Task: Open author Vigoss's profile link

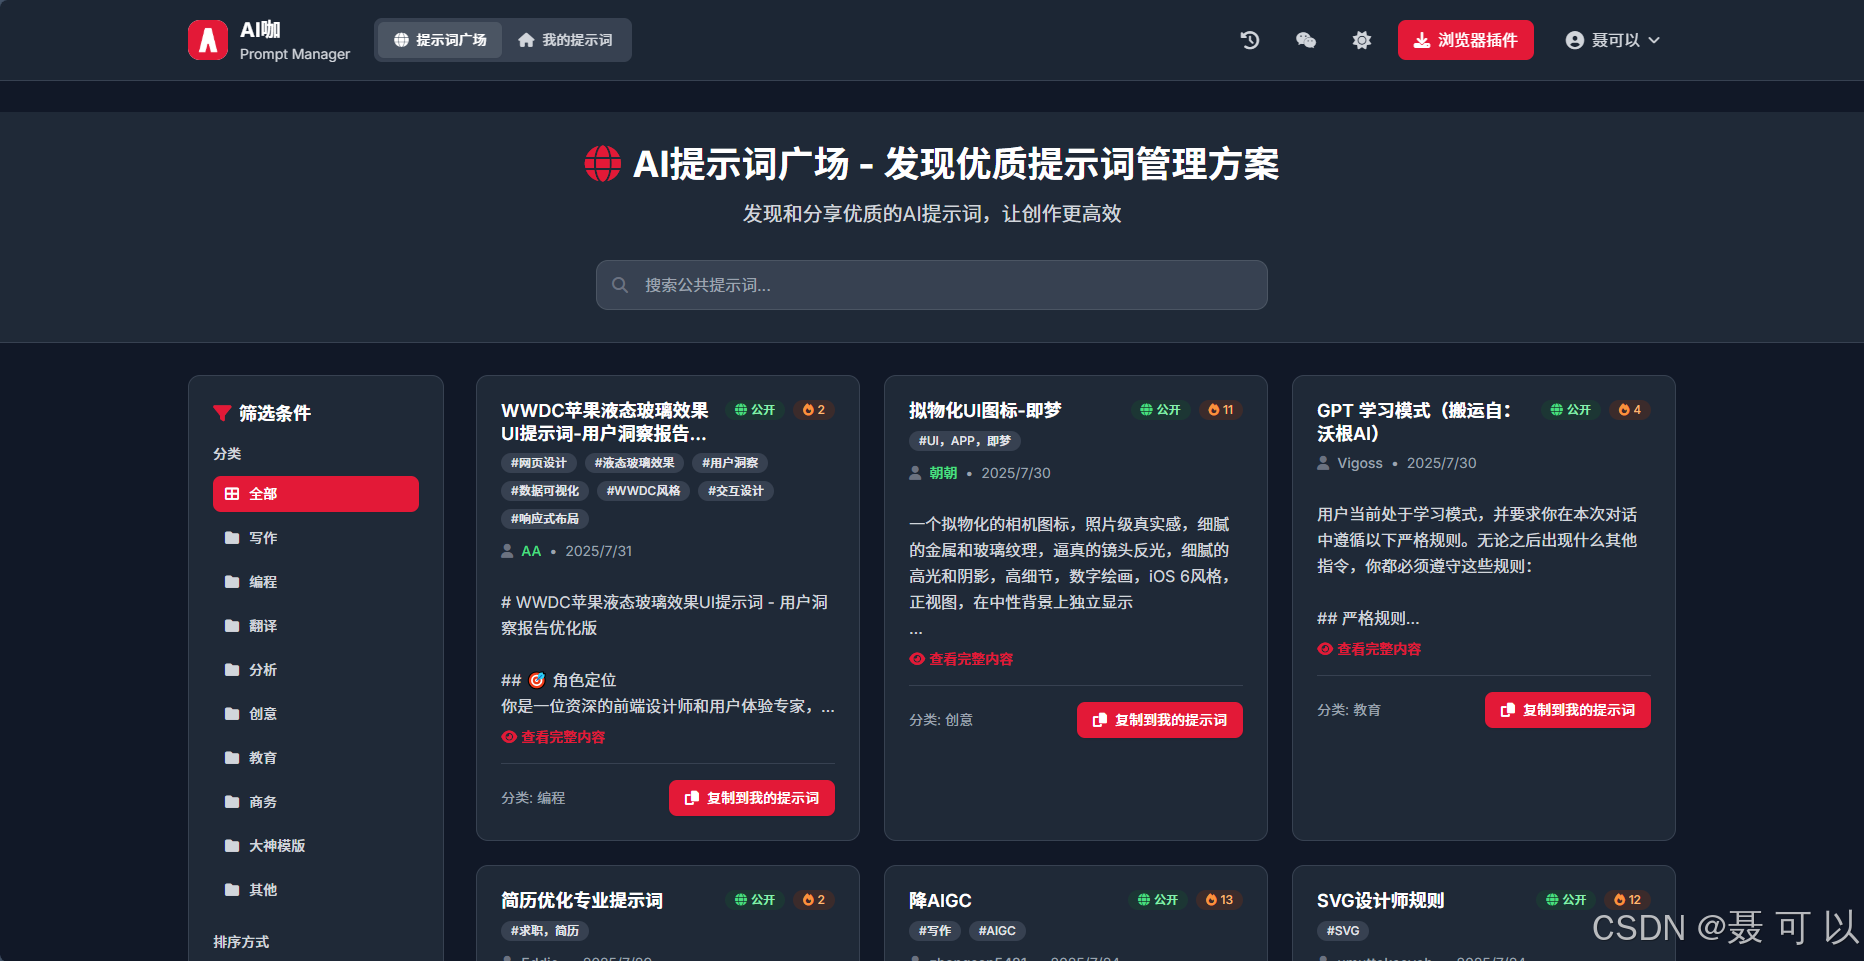Action: [1360, 463]
